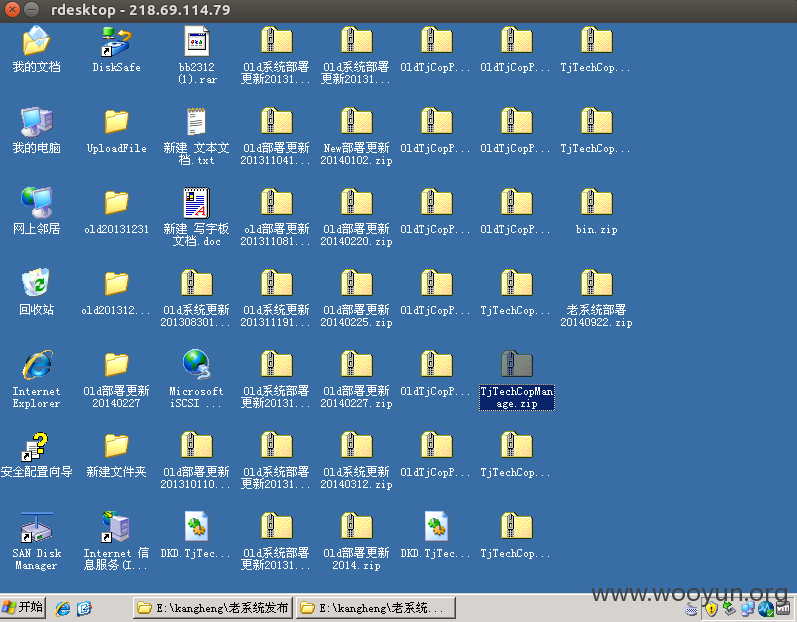Click the second quick launch icon

pos(84,608)
